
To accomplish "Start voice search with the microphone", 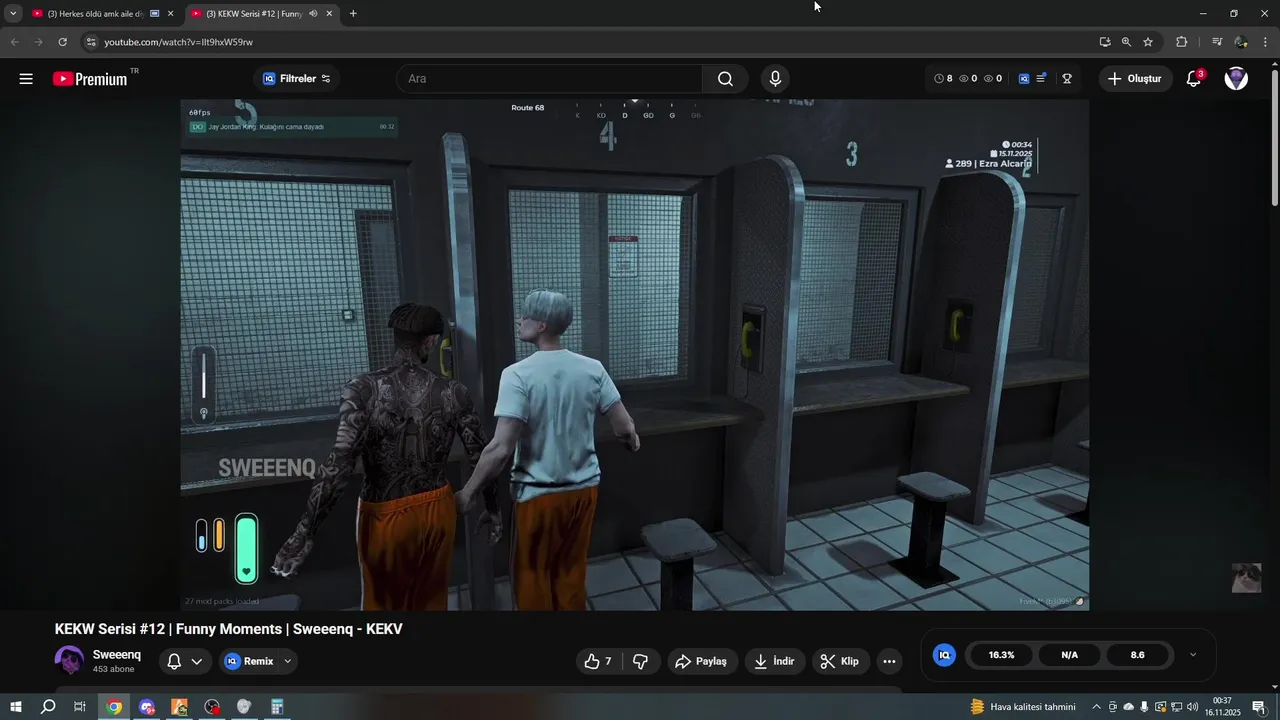I will pyautogui.click(x=775, y=79).
